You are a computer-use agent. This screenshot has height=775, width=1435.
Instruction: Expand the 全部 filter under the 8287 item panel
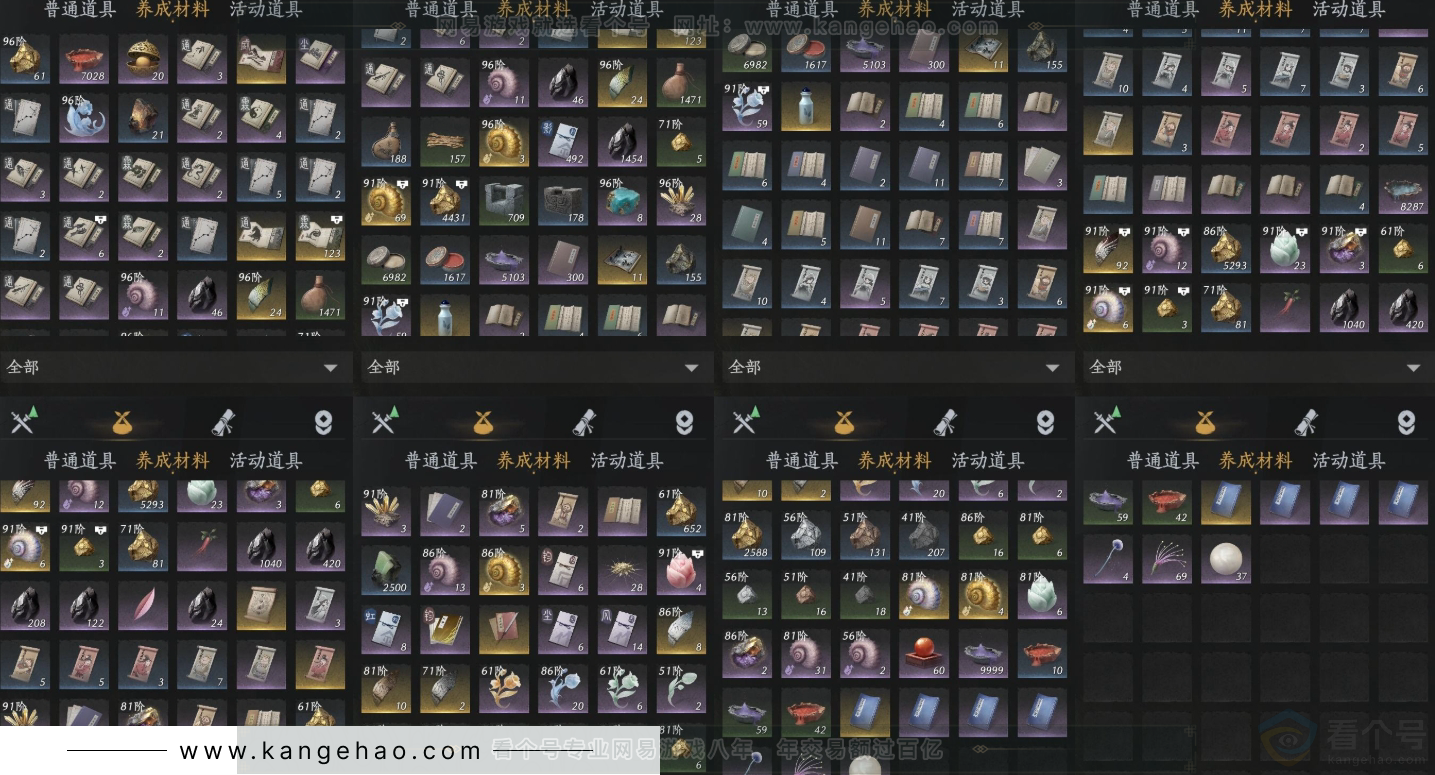pos(1257,367)
